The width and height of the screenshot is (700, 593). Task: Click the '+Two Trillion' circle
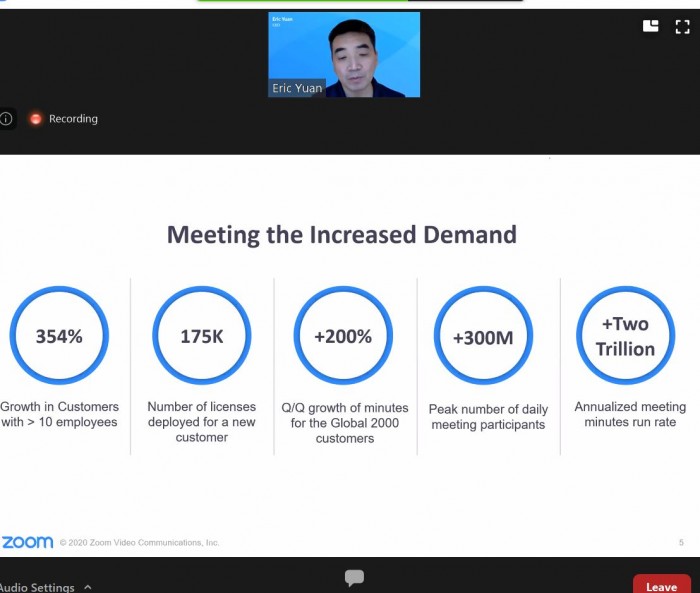(625, 335)
